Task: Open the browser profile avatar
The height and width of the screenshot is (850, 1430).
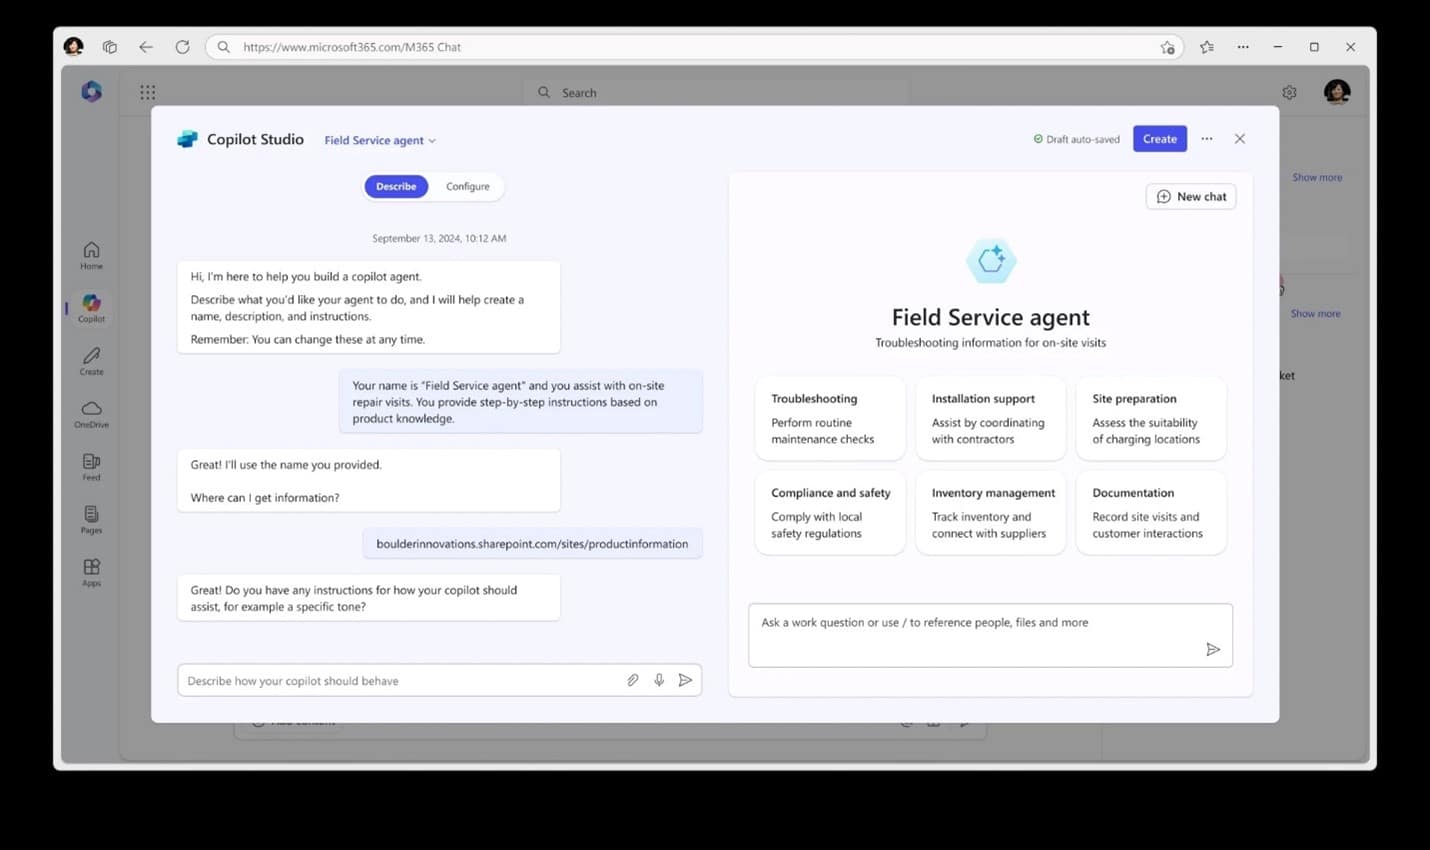Action: [x=73, y=47]
